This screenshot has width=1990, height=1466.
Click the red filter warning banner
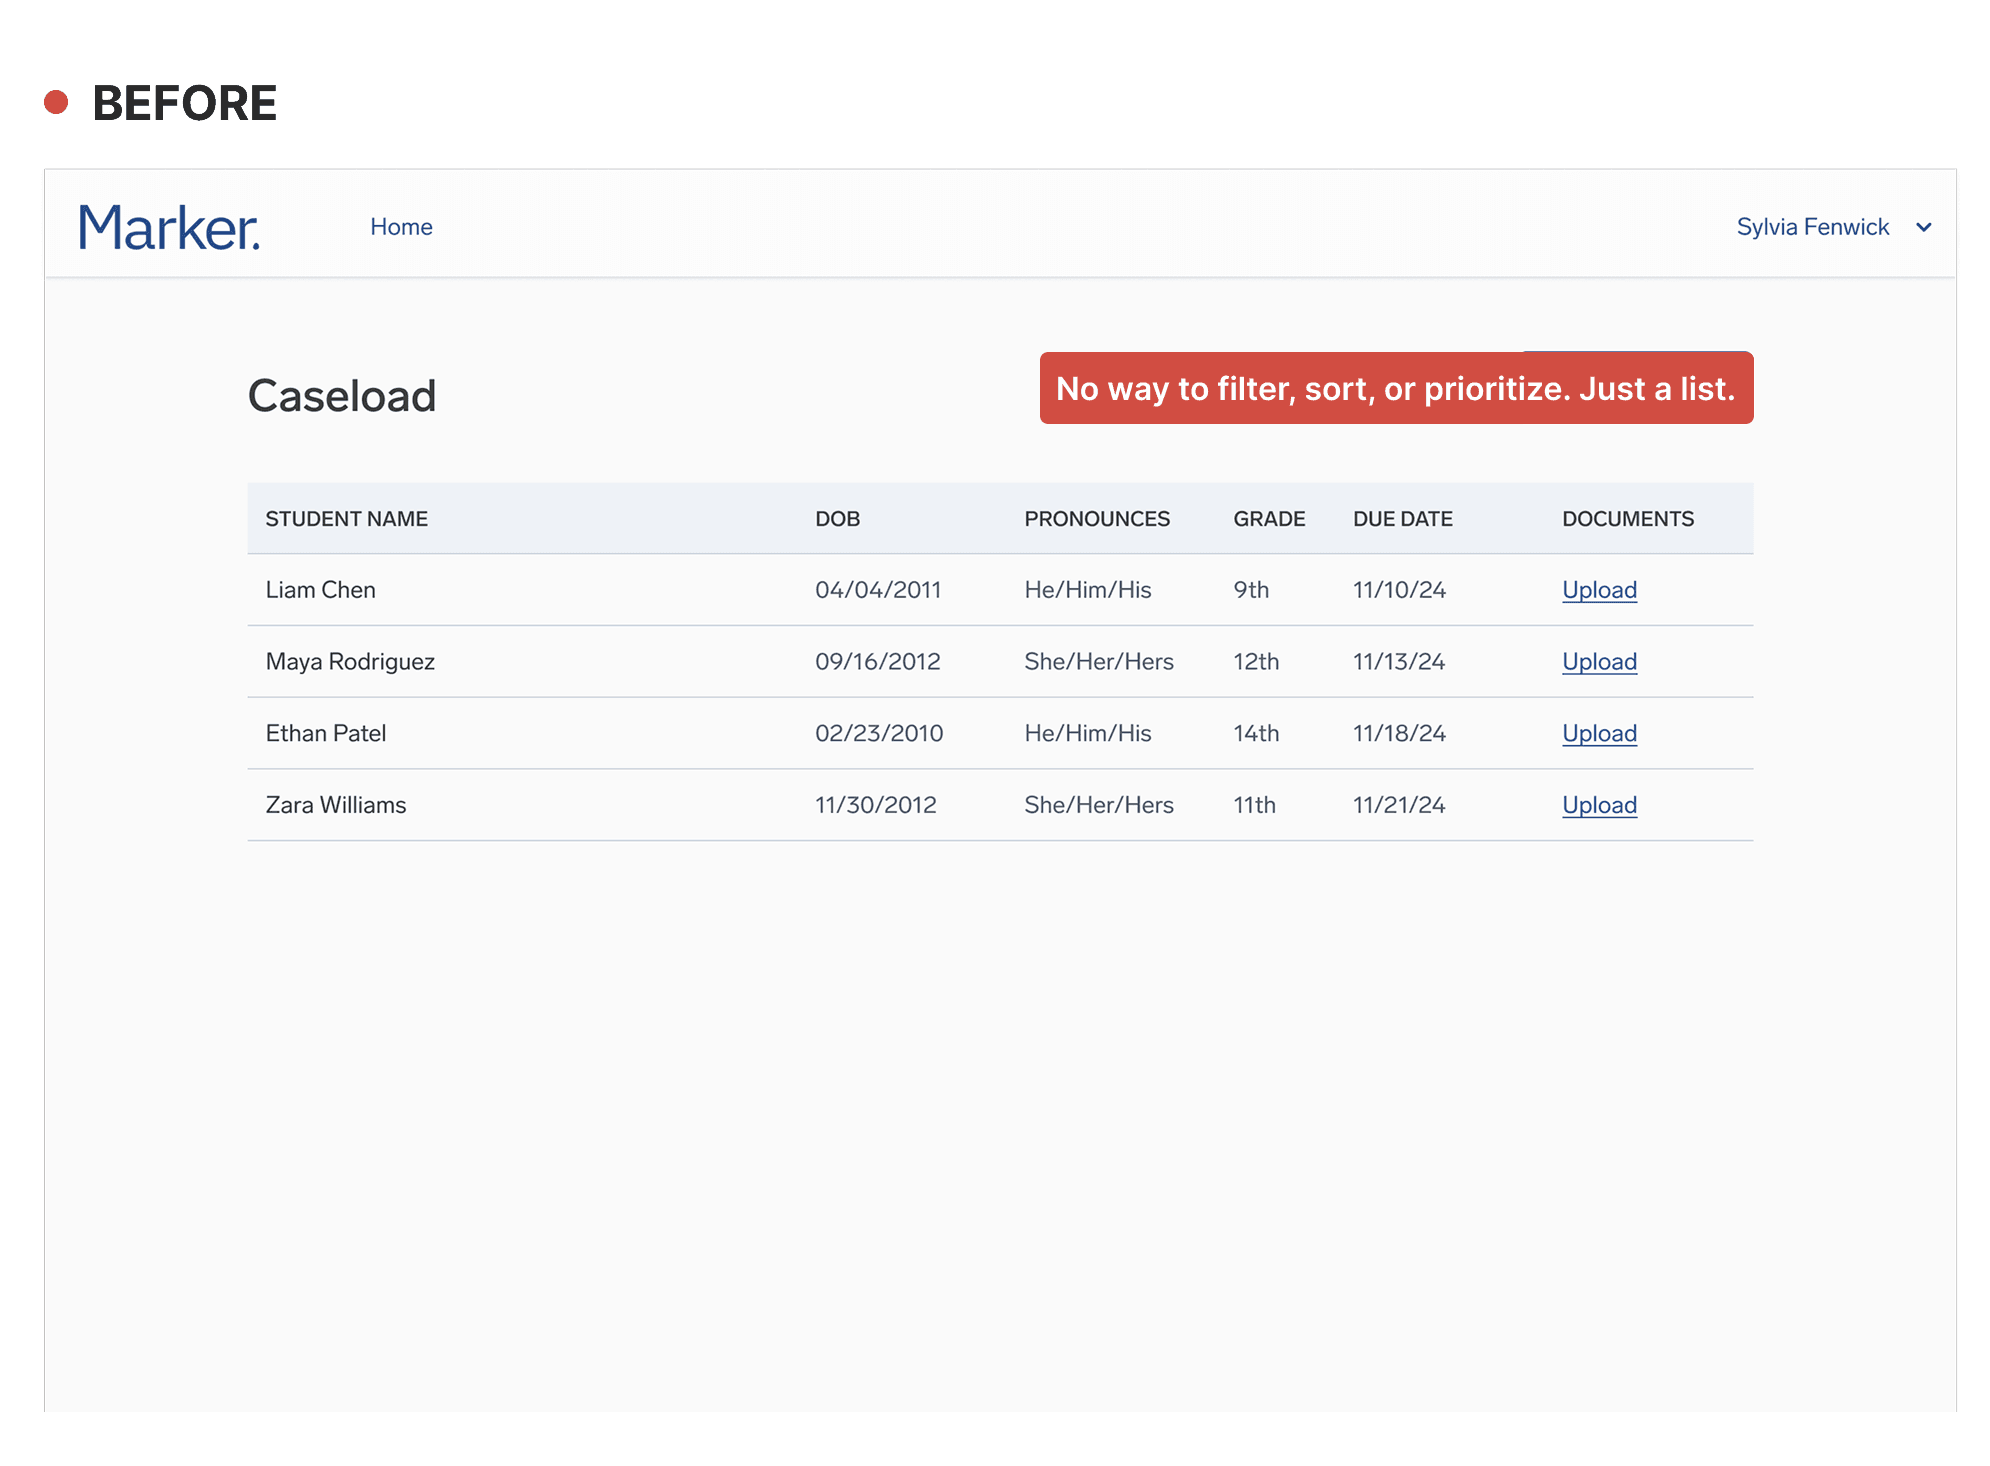coord(1396,388)
